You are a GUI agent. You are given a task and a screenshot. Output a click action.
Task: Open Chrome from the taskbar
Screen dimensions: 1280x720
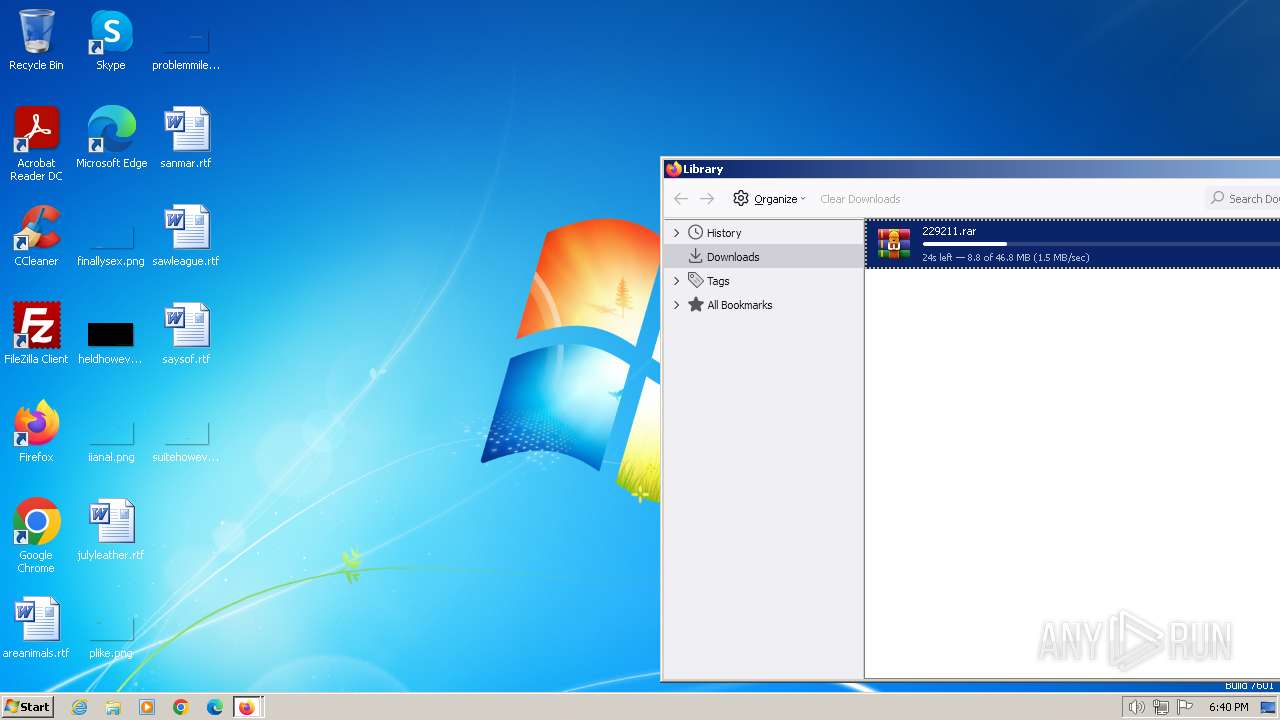(181, 707)
